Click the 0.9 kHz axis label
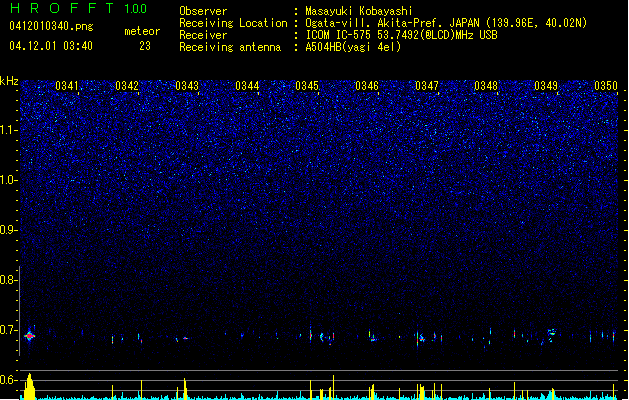Viewport: 629px width, 400px height. click(x=9, y=230)
